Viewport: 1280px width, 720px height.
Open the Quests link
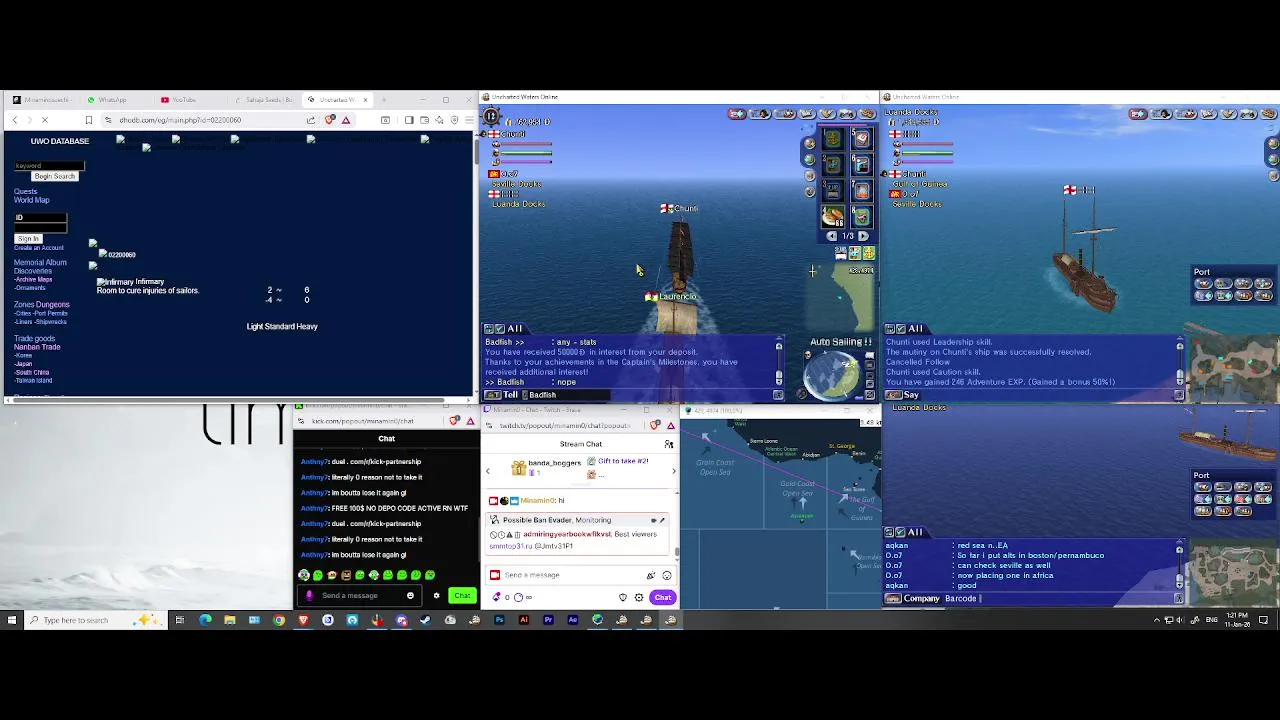click(x=25, y=192)
